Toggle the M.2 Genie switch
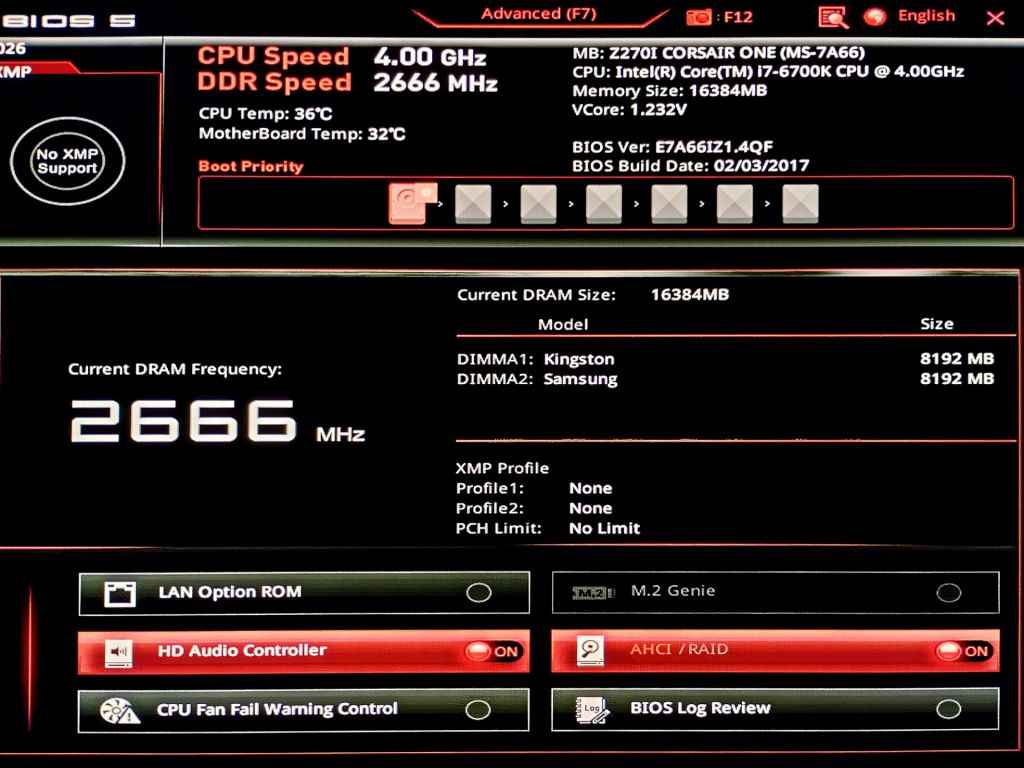The image size is (1024, 768). click(x=948, y=592)
